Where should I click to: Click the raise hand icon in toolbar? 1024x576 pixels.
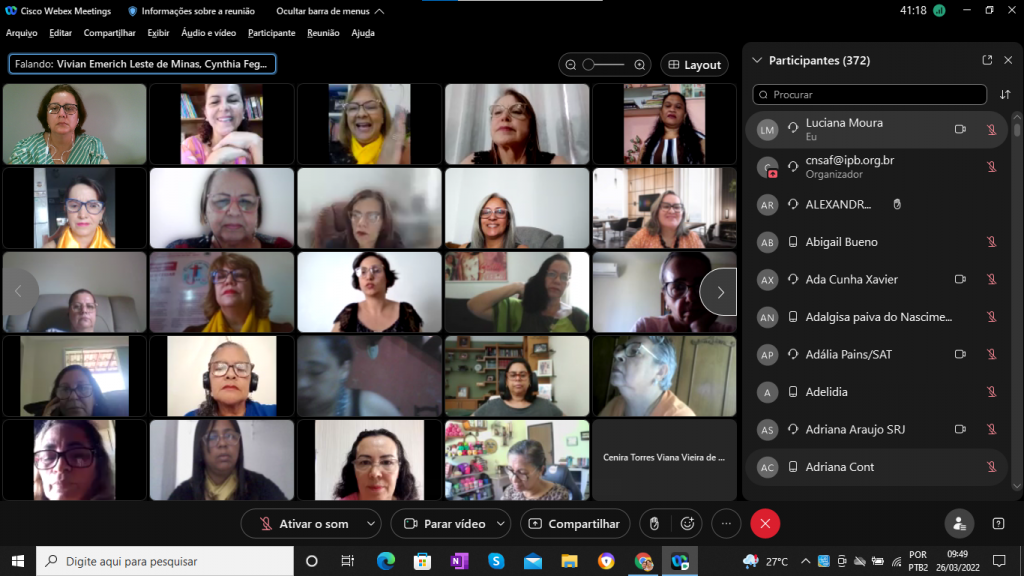(x=654, y=523)
